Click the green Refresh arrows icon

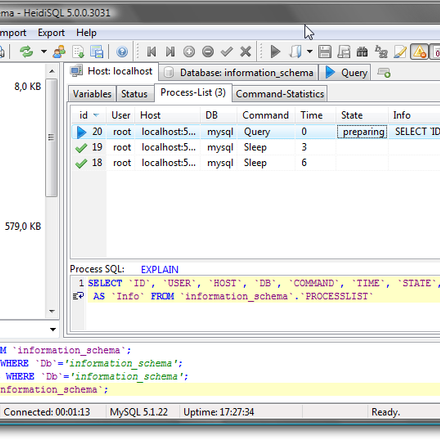pos(26,52)
